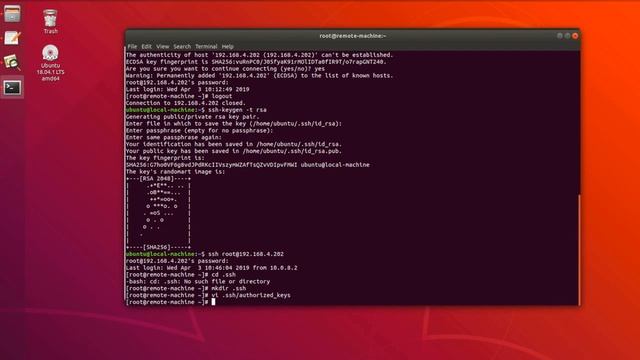Click the 'ECDSA key fingerprint' line
This screenshot has width=640, height=360.
256,62
